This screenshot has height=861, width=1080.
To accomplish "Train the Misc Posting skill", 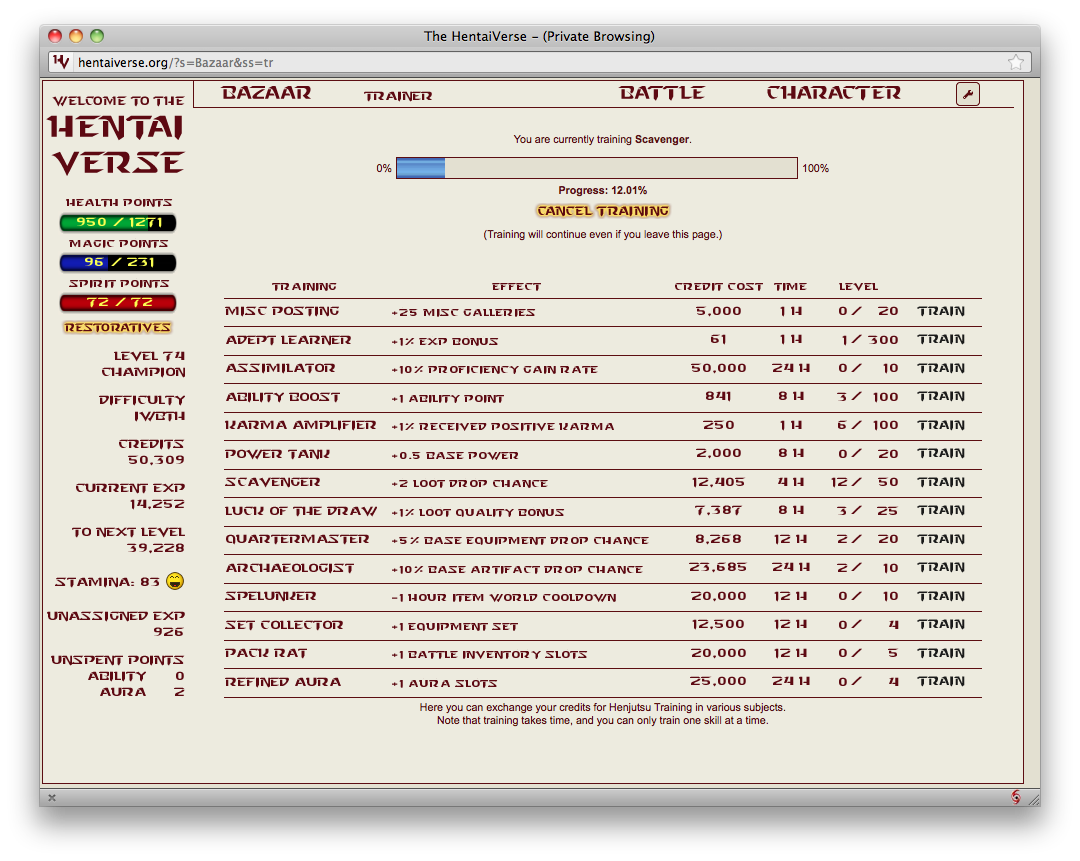I will pos(941,311).
